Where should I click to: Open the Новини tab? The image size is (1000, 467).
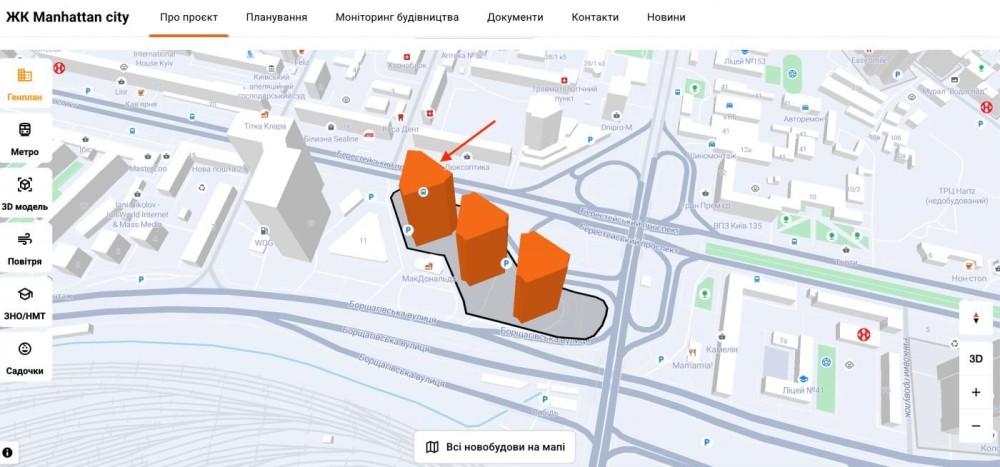tap(666, 17)
